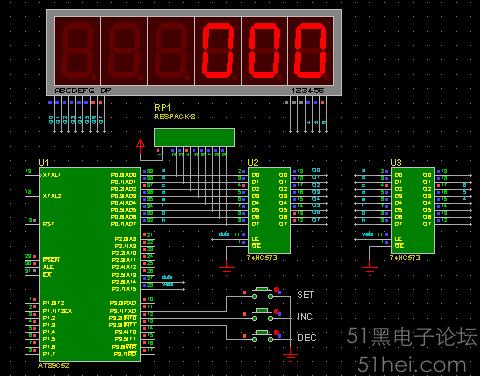The width and height of the screenshot is (480, 376).
Task: Select the U1 AT89C52 microcontroller chip
Action: click(90, 264)
